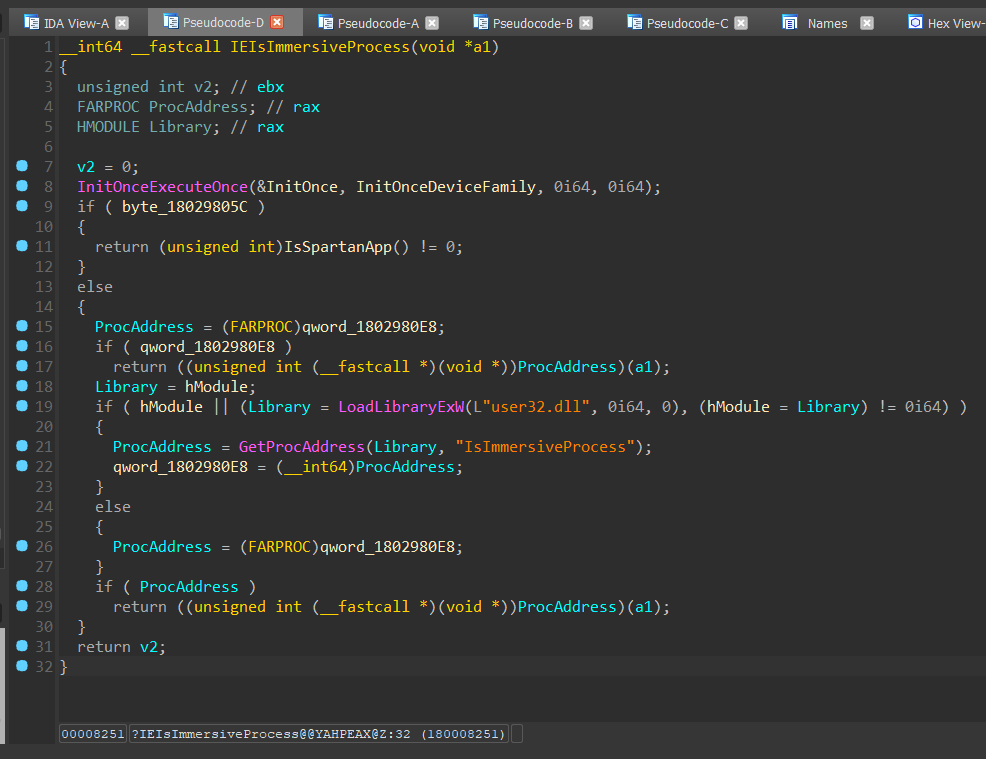Click the IsSpartanApp function call
This screenshot has width=986, height=759.
(x=340, y=247)
